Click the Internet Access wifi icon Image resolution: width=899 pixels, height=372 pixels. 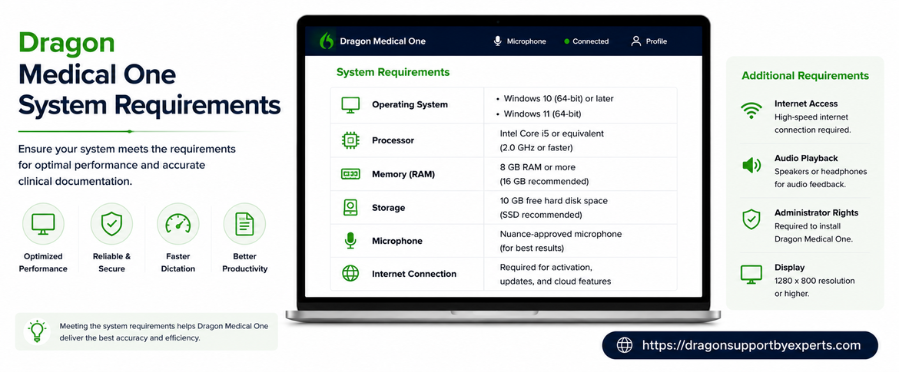coord(751,111)
